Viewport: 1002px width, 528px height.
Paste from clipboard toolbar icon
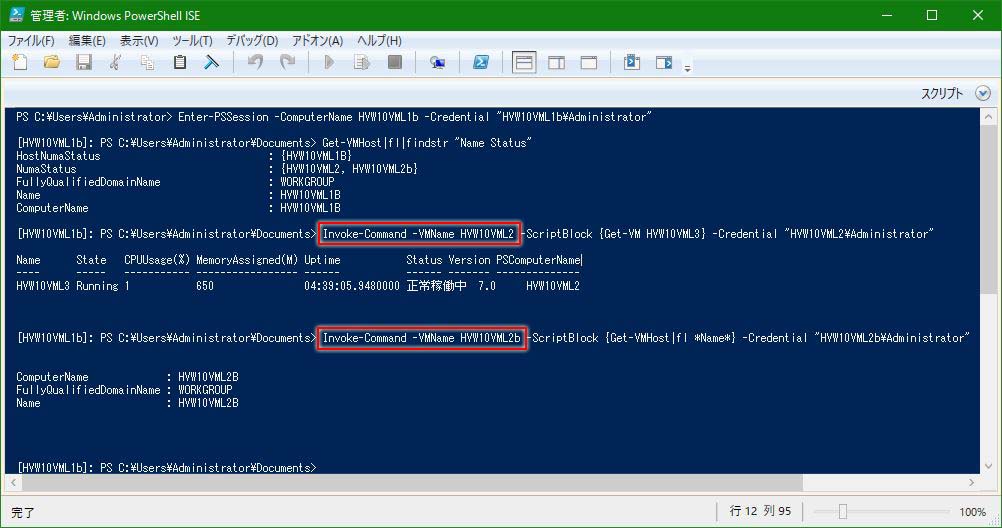(180, 63)
